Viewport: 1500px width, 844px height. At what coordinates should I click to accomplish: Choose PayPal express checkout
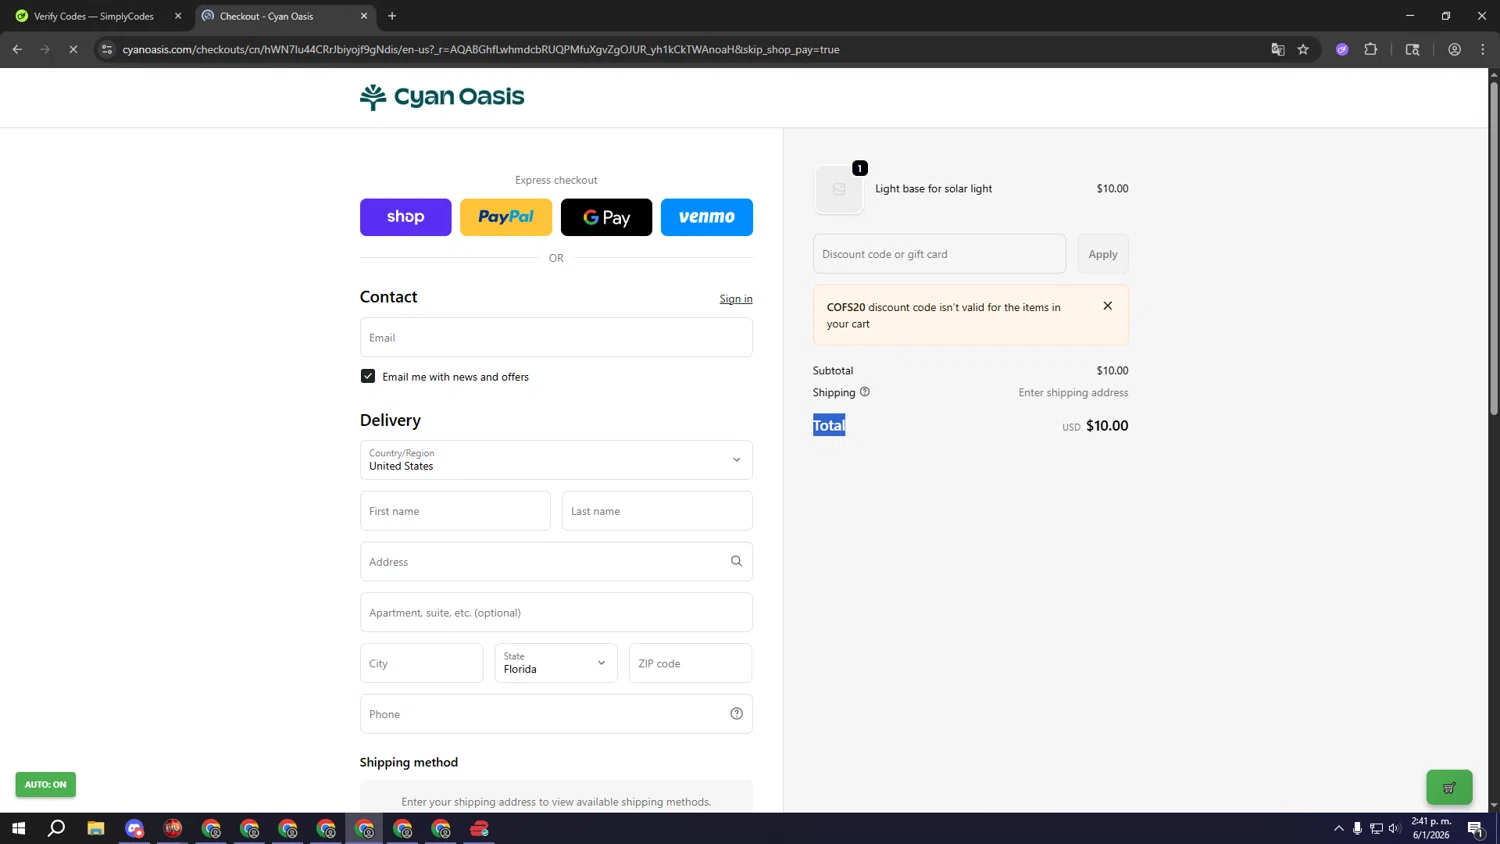click(x=506, y=217)
